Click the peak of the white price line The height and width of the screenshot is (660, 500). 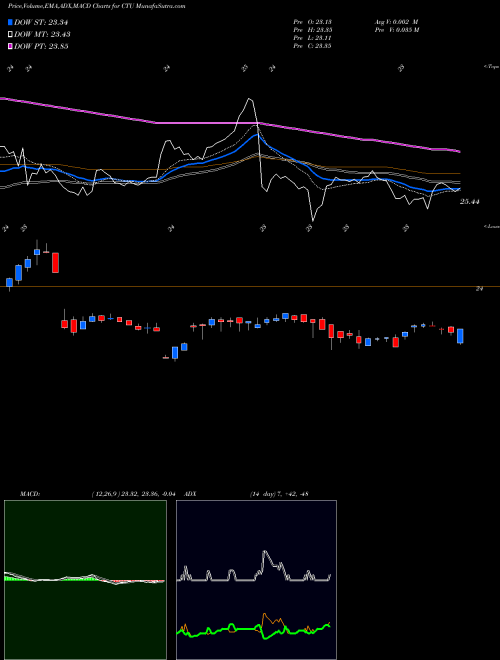coord(250,99)
